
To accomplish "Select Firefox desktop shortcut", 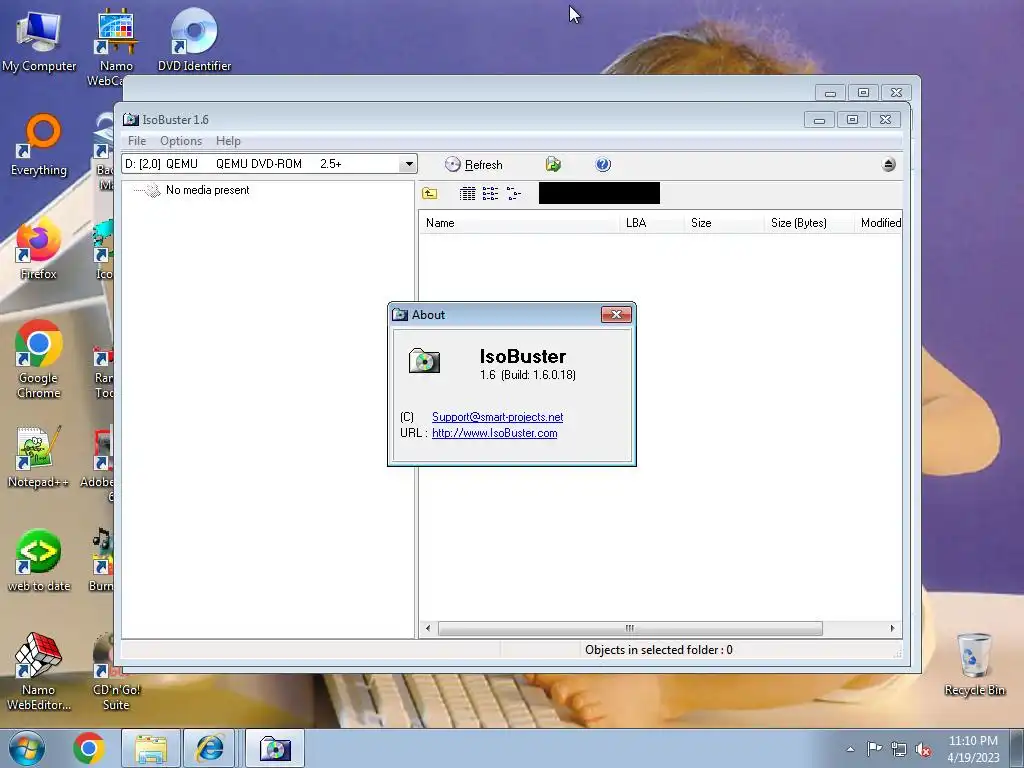I will [x=39, y=250].
